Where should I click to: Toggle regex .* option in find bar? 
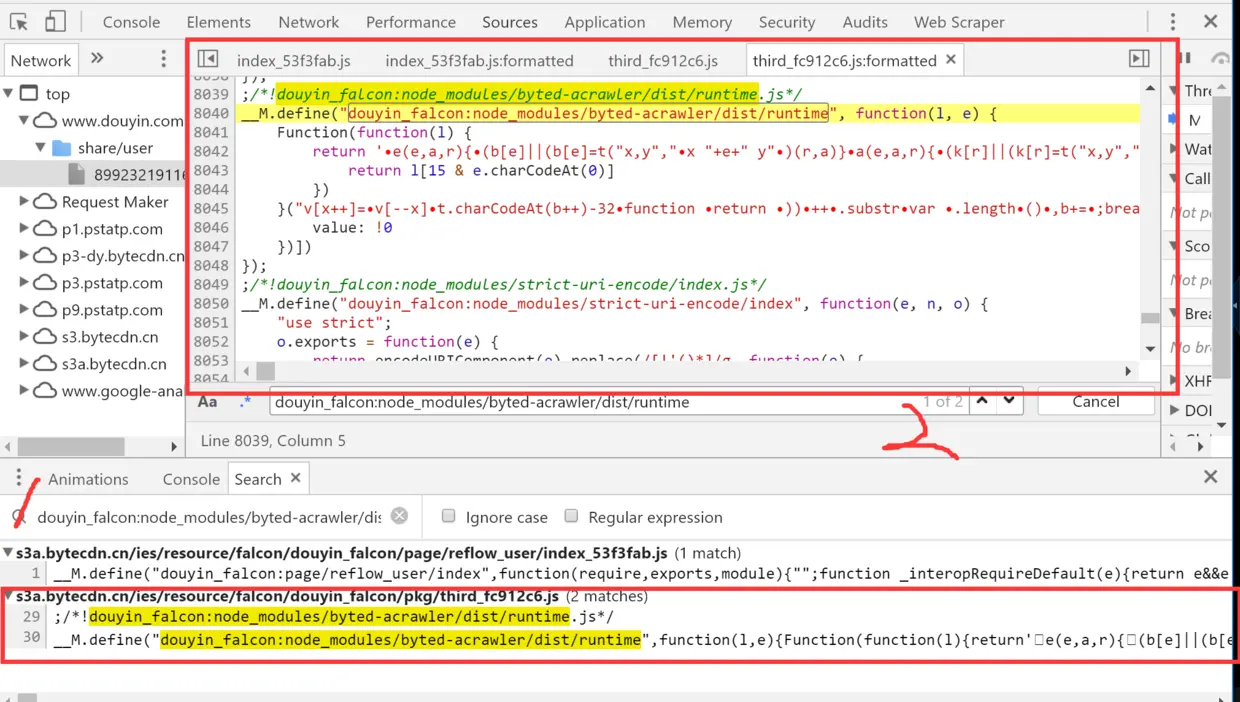click(245, 402)
